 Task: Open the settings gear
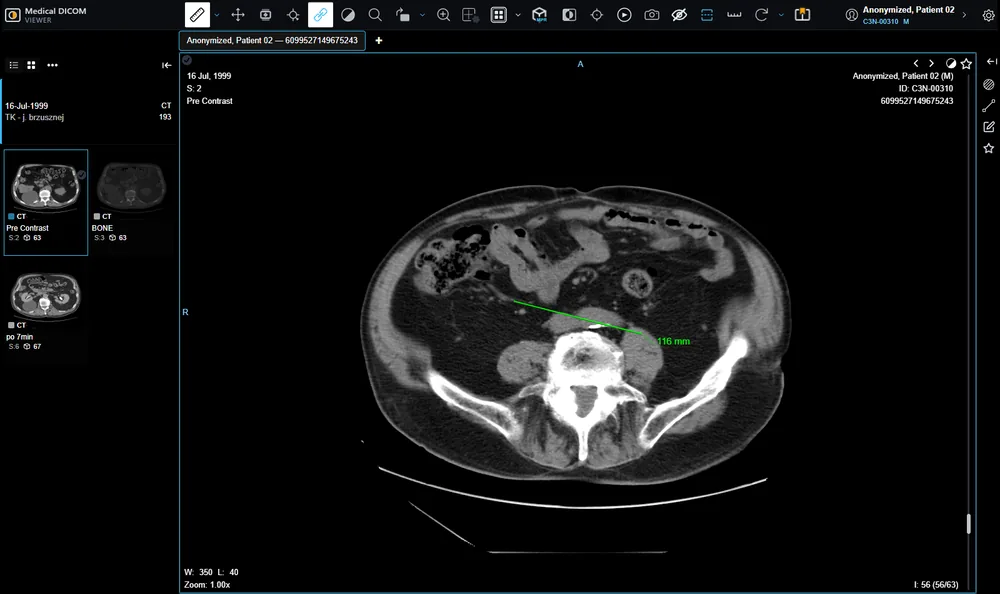(988, 15)
